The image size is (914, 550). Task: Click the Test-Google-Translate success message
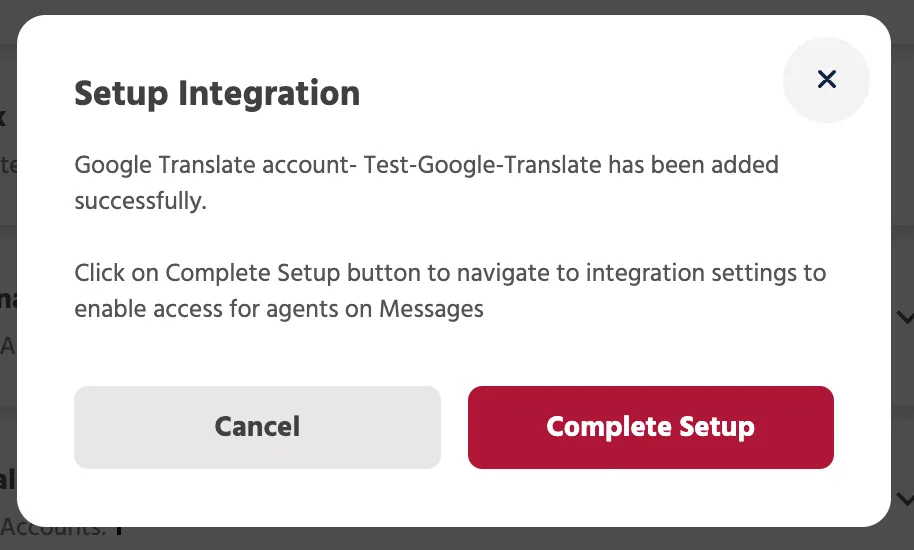click(x=426, y=183)
